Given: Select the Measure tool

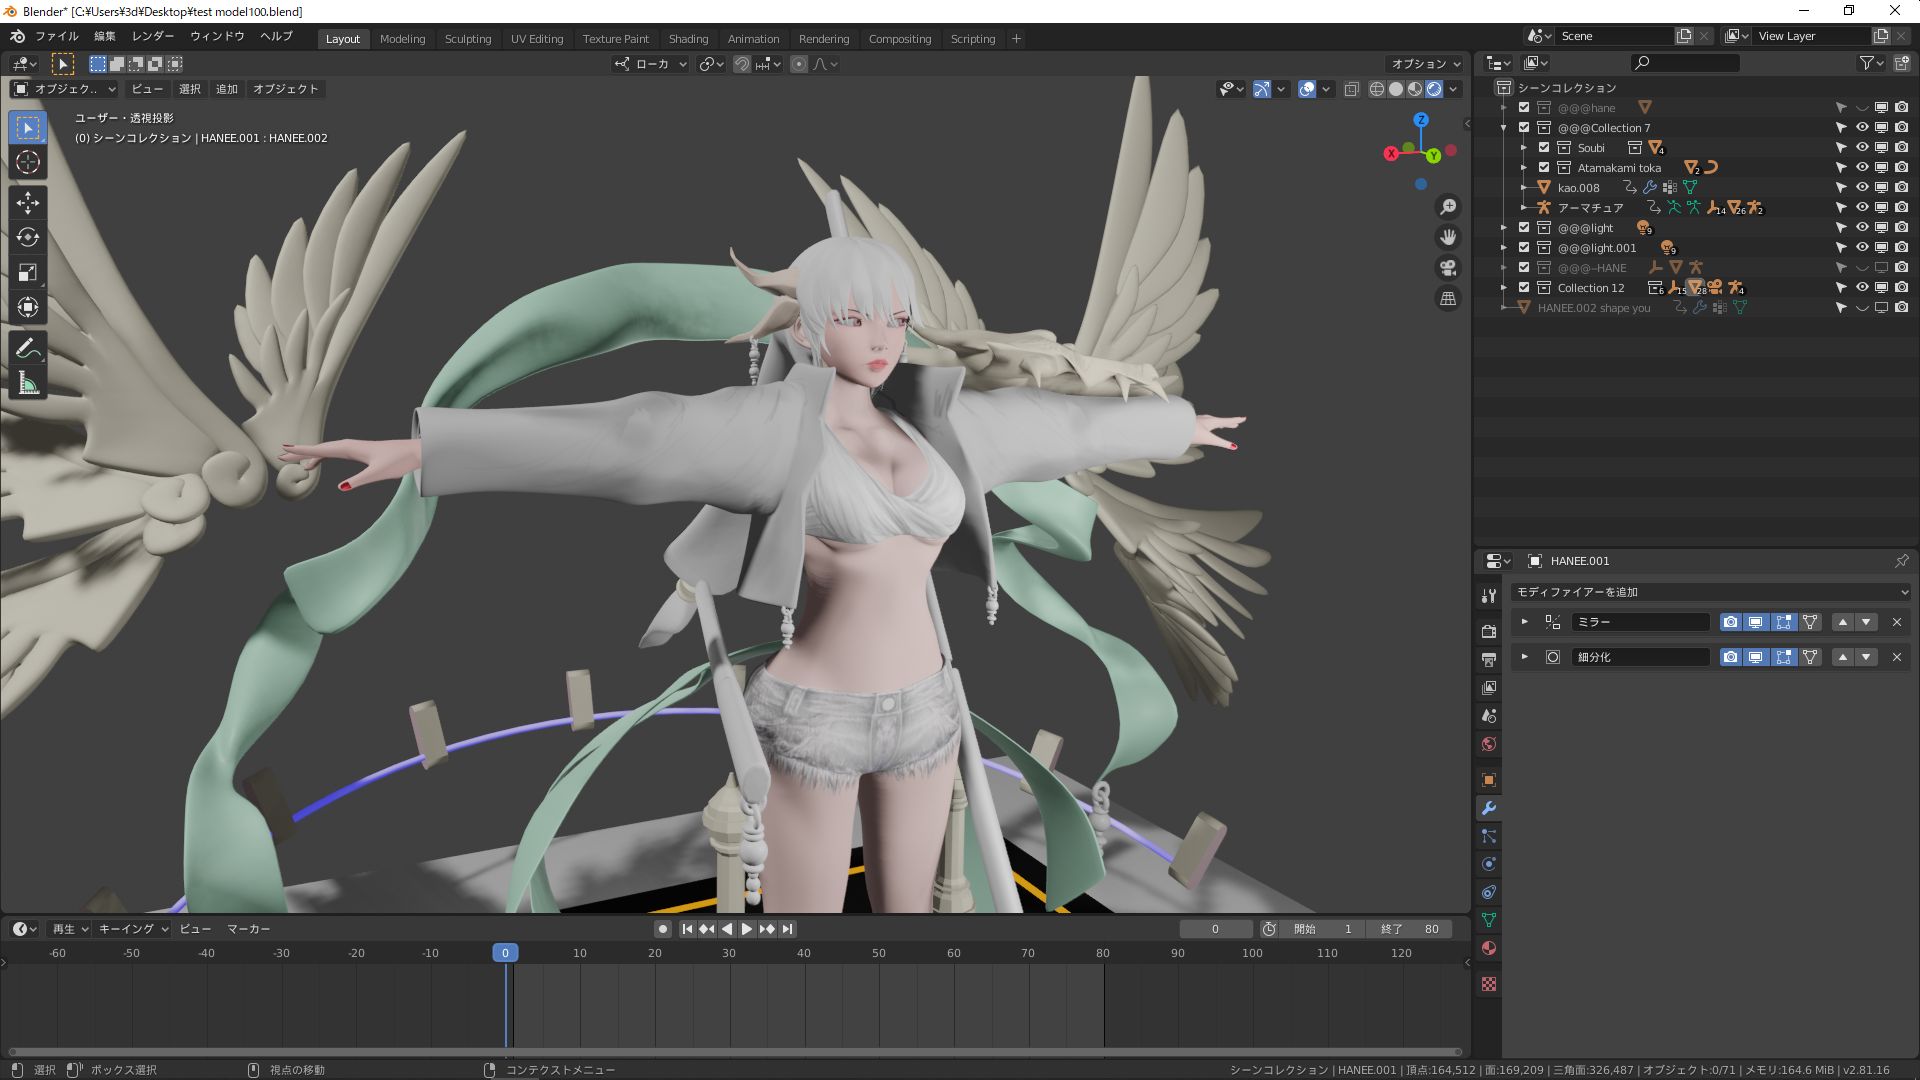Looking at the screenshot, I should point(28,384).
